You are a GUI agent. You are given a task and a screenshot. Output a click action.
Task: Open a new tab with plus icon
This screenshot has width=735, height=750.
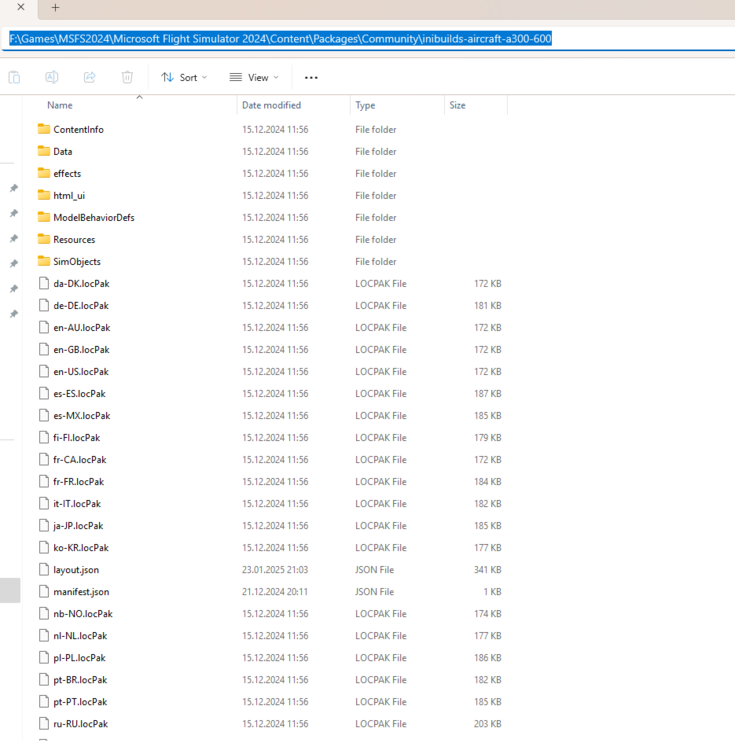(x=55, y=8)
